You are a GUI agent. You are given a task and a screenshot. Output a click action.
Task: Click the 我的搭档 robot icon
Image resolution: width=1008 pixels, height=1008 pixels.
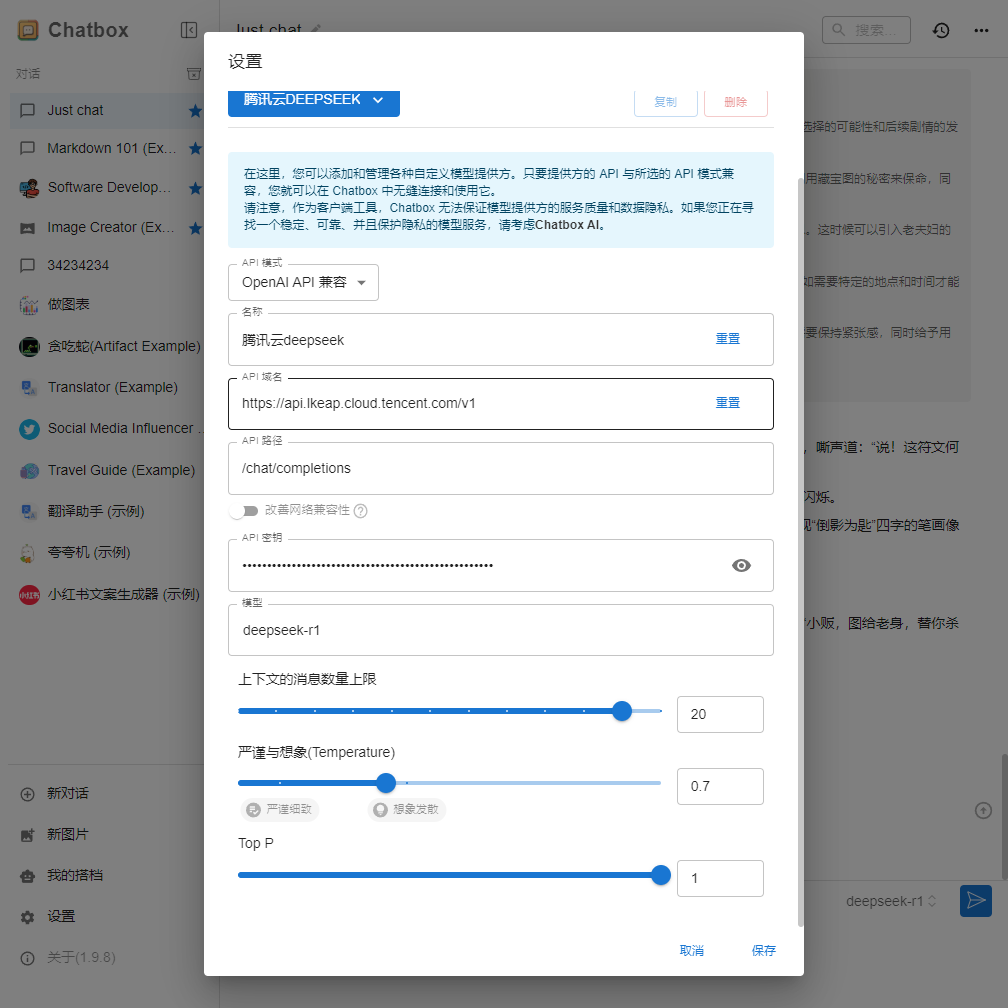point(27,876)
